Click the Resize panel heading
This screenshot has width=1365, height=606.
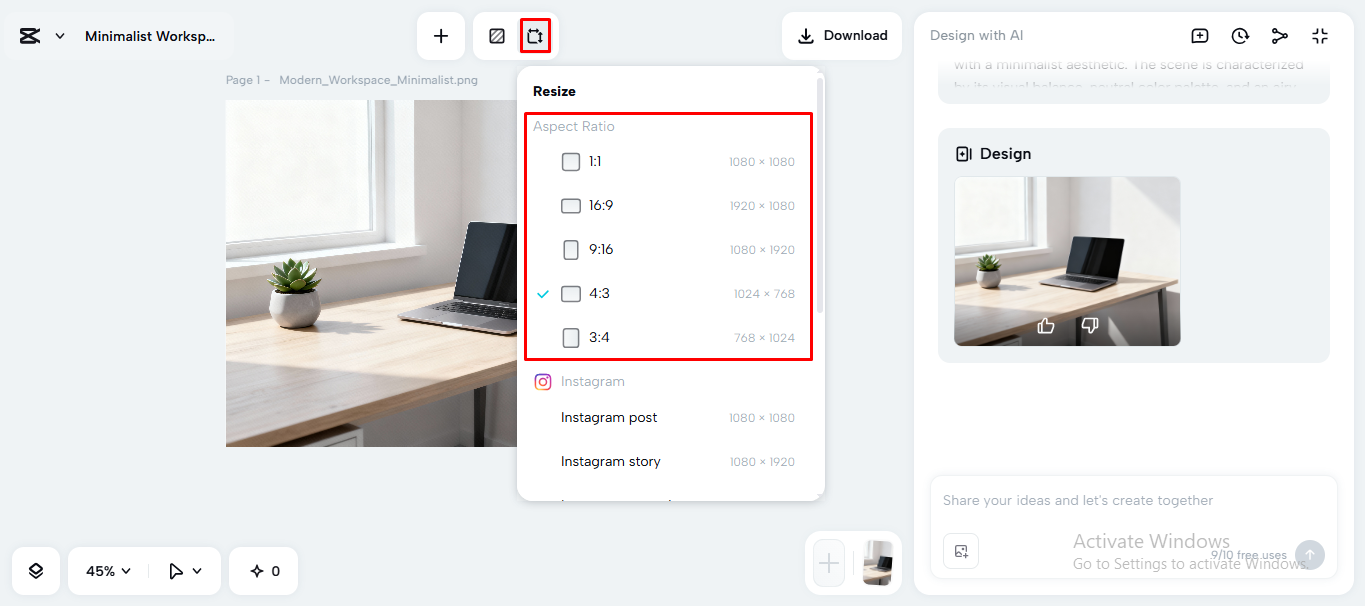(x=554, y=91)
